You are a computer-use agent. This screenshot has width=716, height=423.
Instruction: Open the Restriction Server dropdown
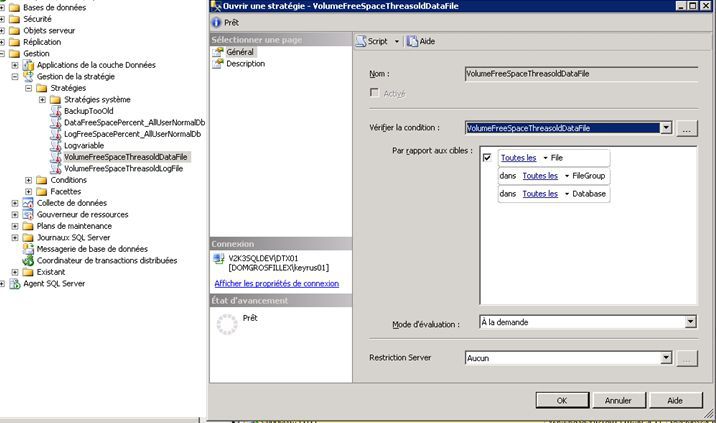[x=666, y=358]
